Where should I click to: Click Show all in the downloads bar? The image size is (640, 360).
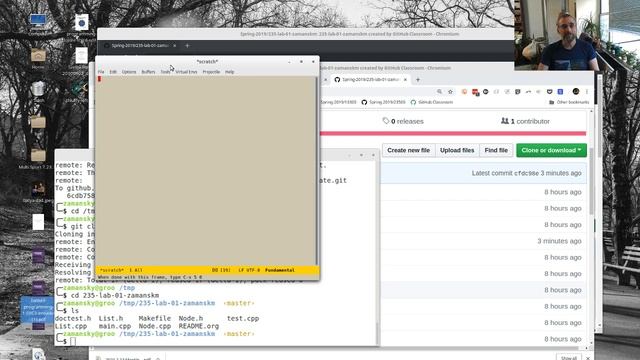tap(569, 358)
